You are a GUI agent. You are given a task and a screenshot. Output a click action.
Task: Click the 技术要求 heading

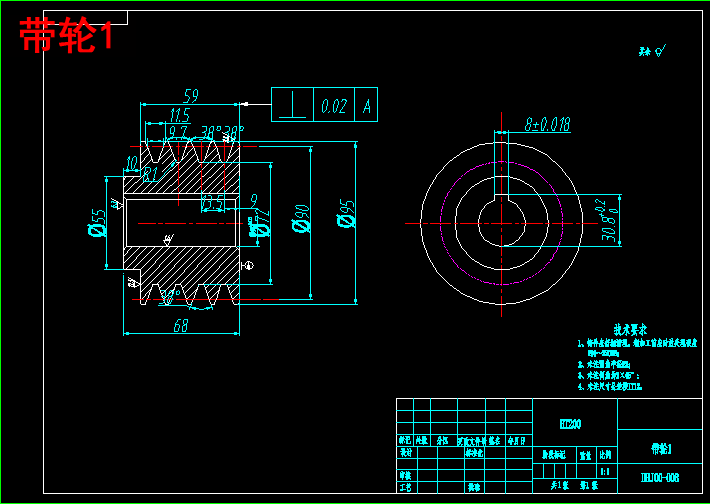coord(630,329)
